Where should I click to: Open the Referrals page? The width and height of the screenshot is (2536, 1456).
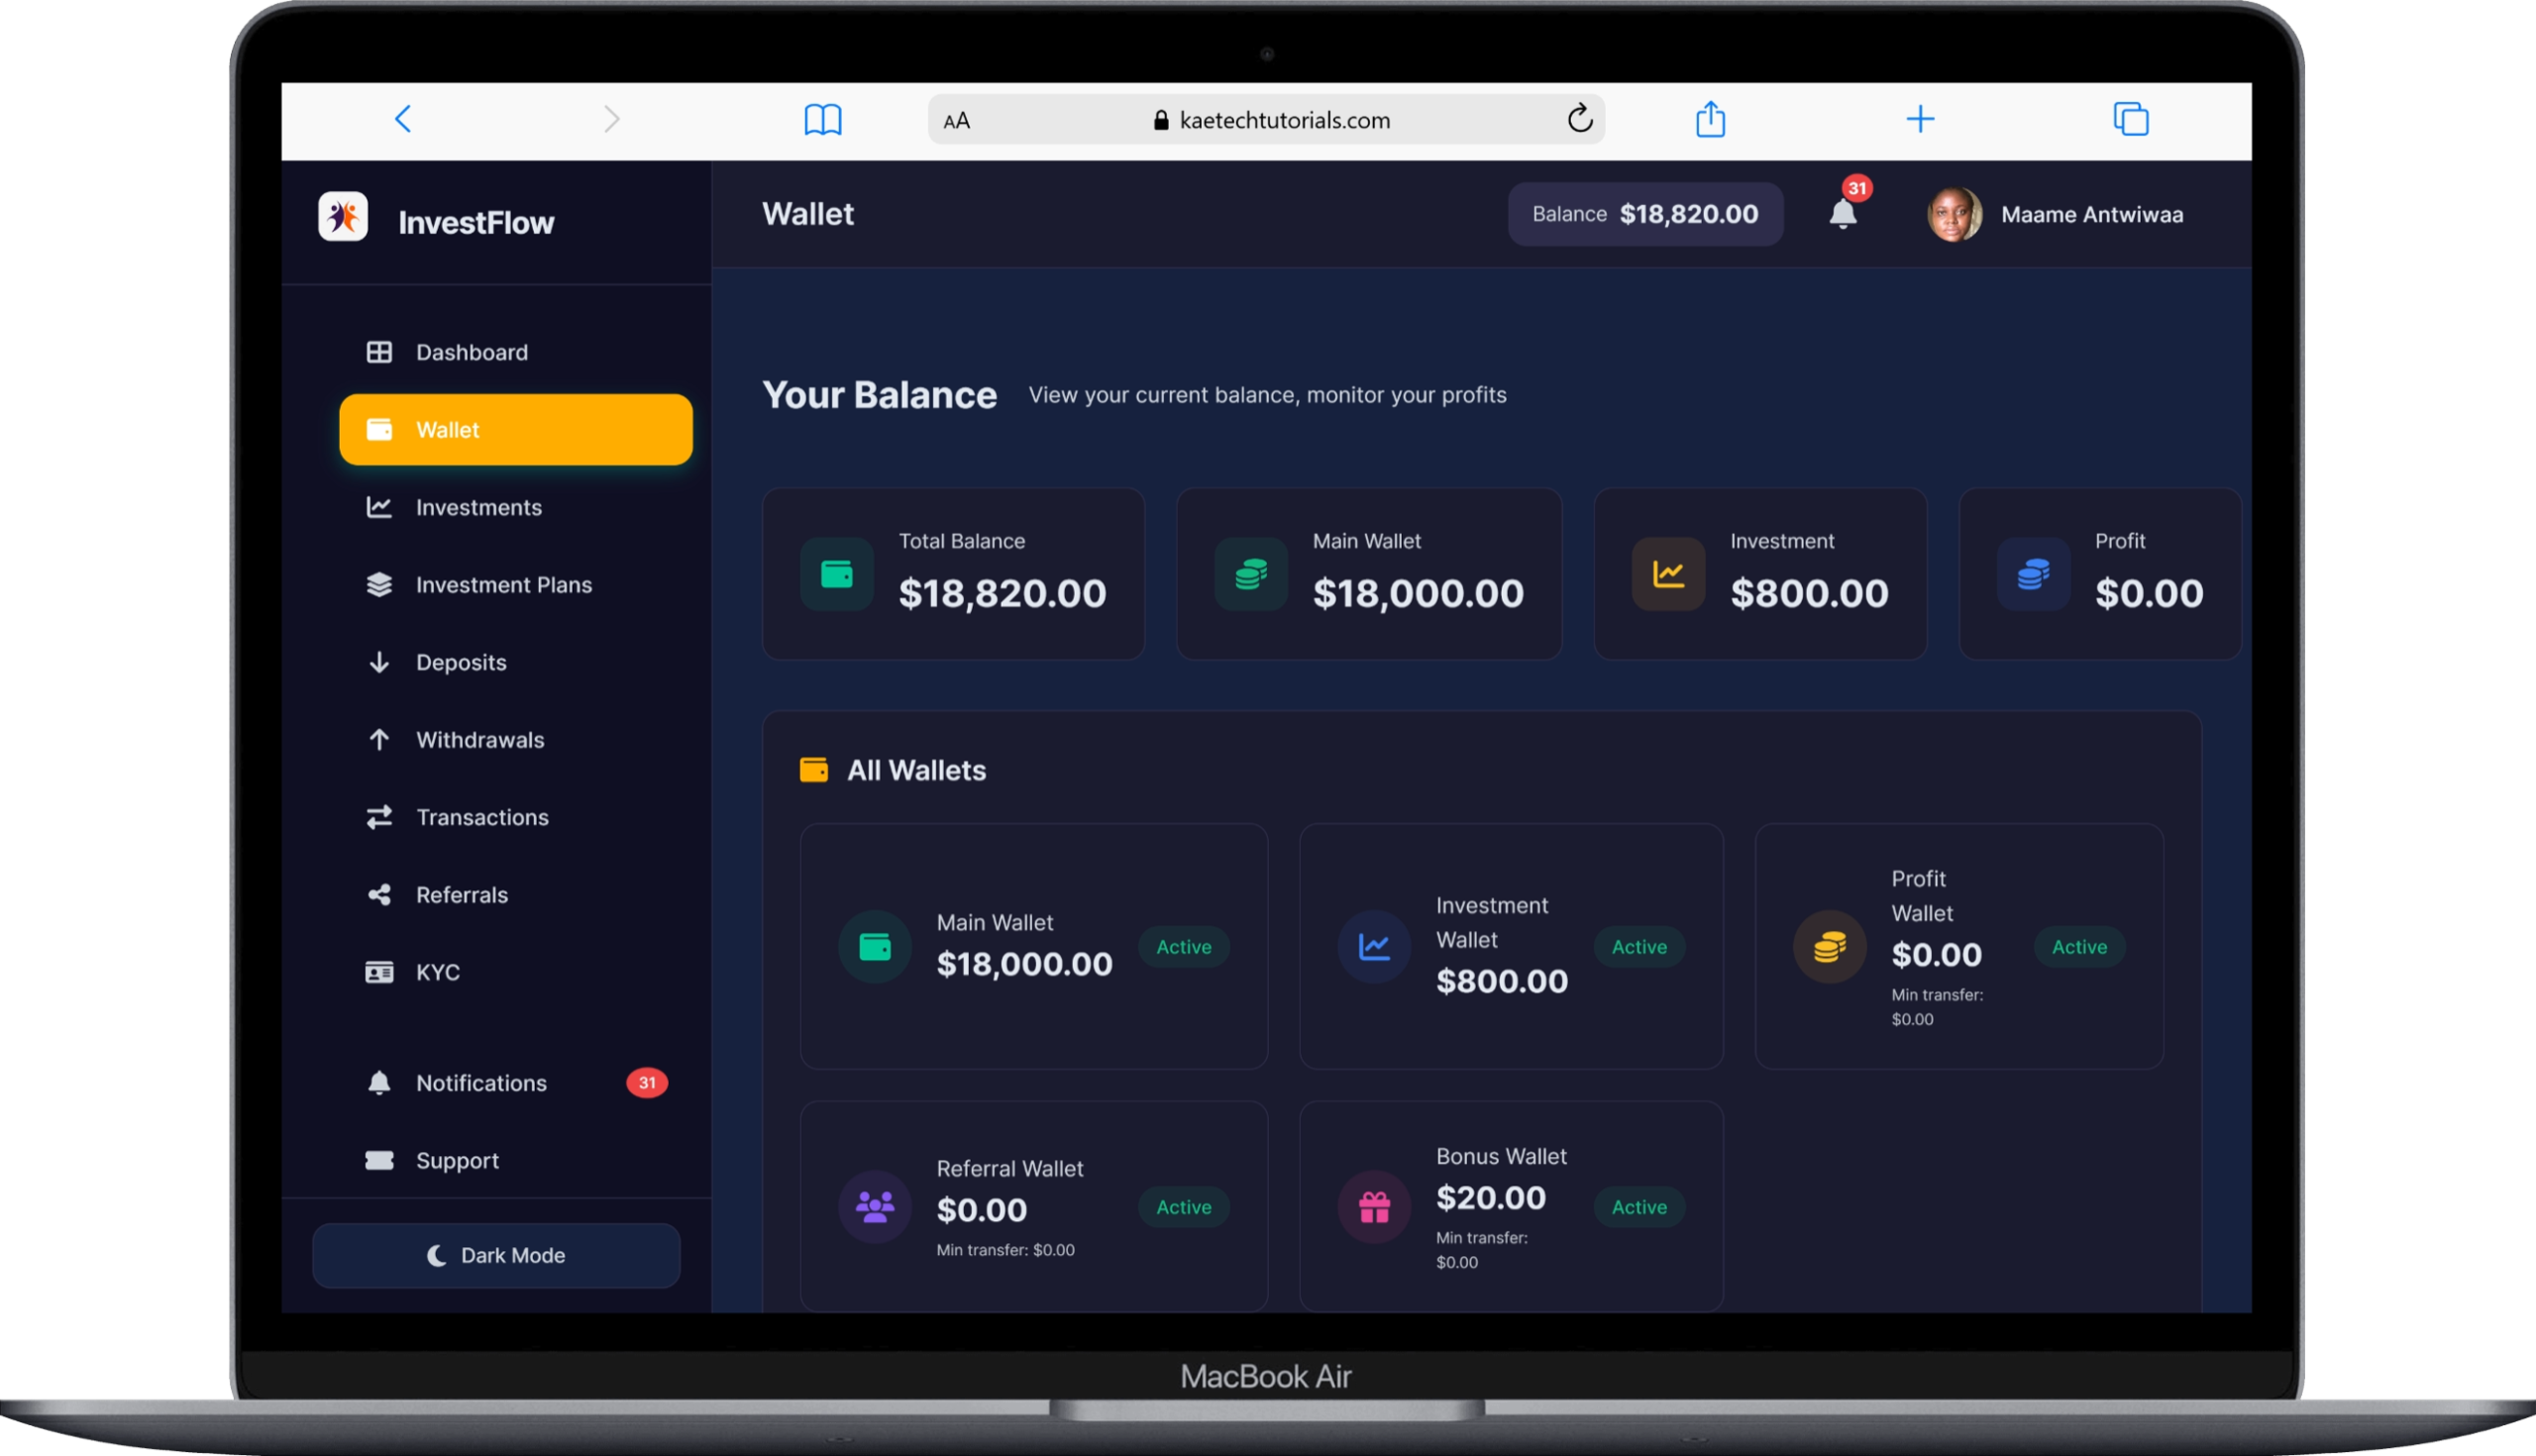click(x=516, y=895)
